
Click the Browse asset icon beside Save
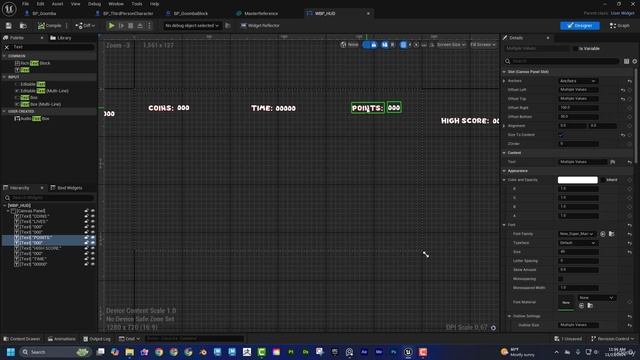[23, 26]
